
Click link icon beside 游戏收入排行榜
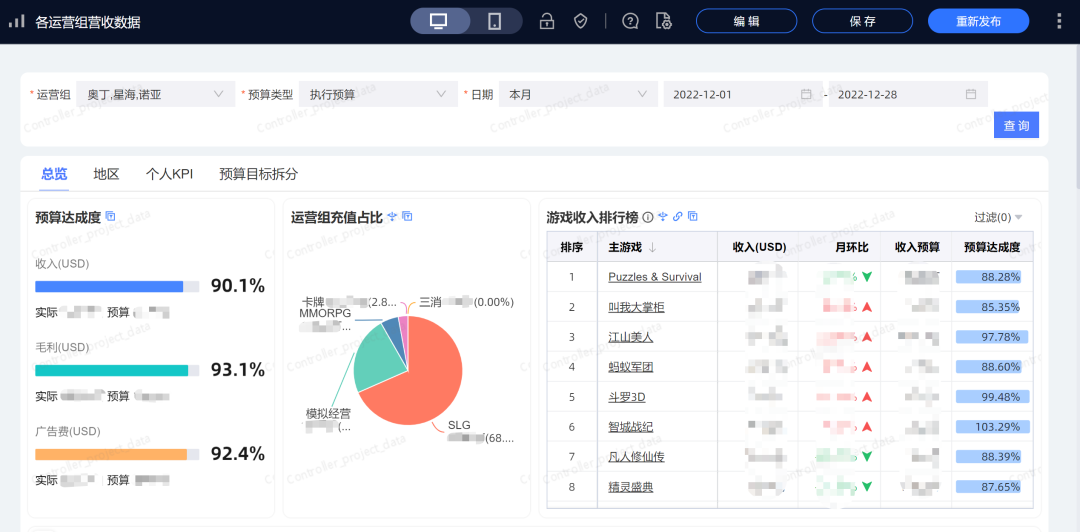click(x=678, y=217)
